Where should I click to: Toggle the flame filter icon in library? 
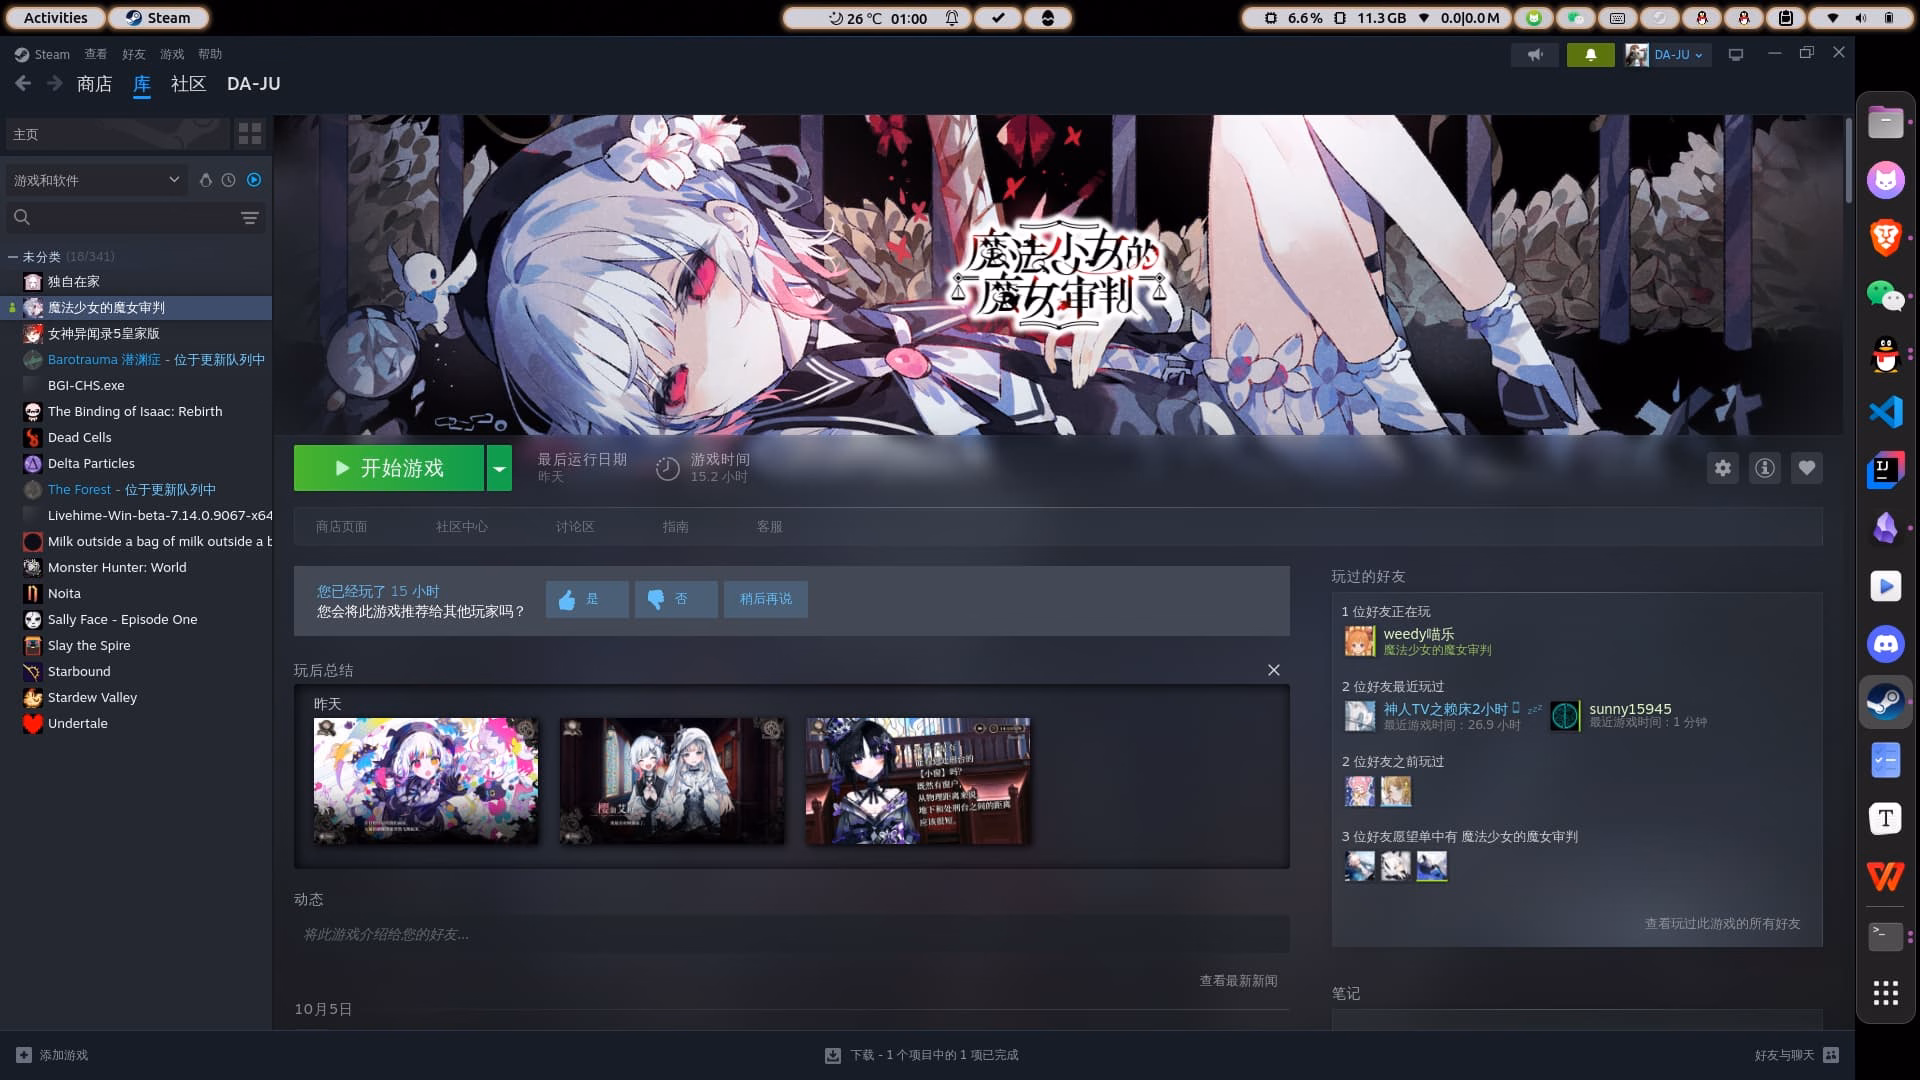205,180
